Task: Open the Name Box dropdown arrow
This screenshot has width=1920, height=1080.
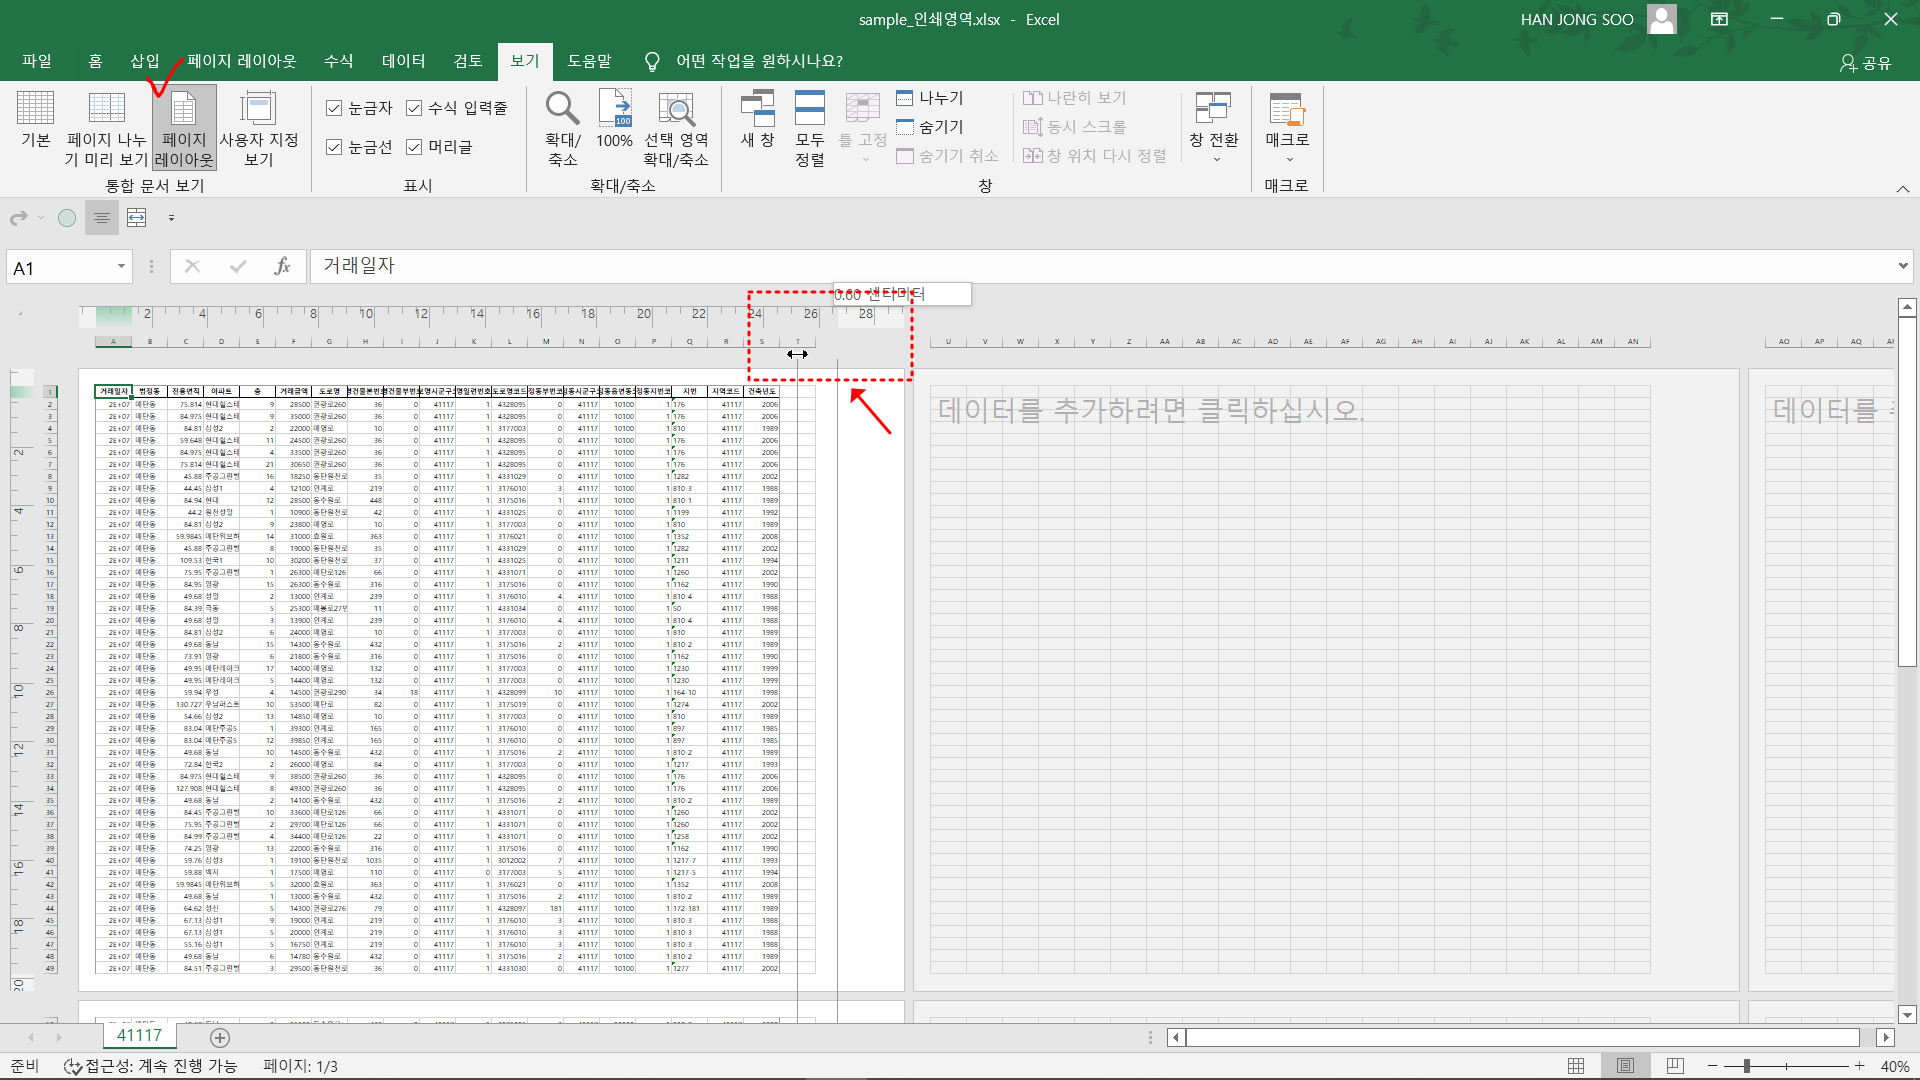Action: (x=121, y=266)
